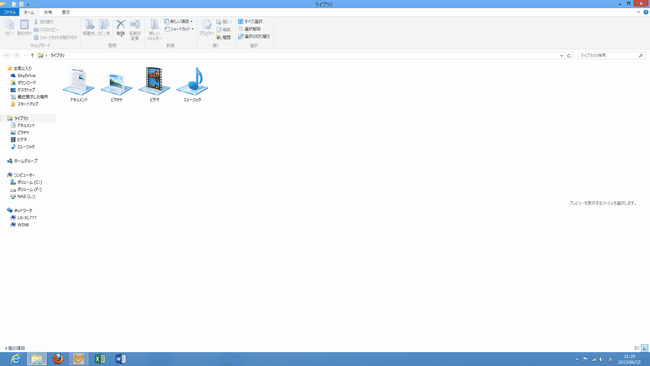The image size is (650, 366).
Task: Click the refresh icon beside address bar
Action: point(569,56)
